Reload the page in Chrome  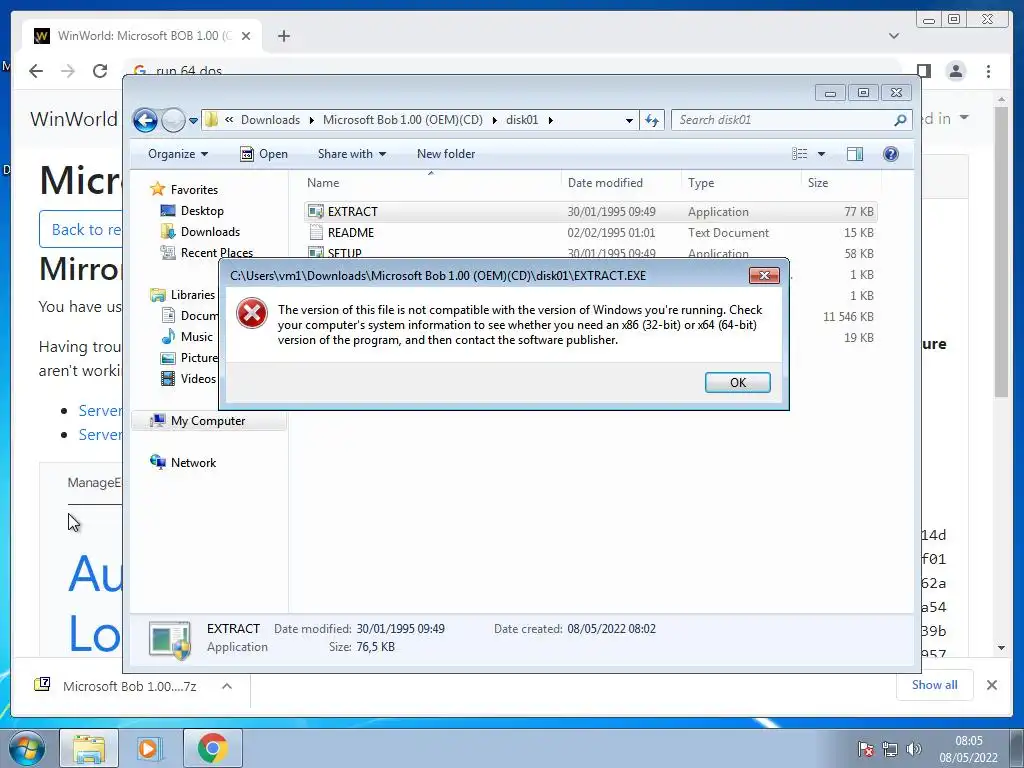pyautogui.click(x=100, y=71)
